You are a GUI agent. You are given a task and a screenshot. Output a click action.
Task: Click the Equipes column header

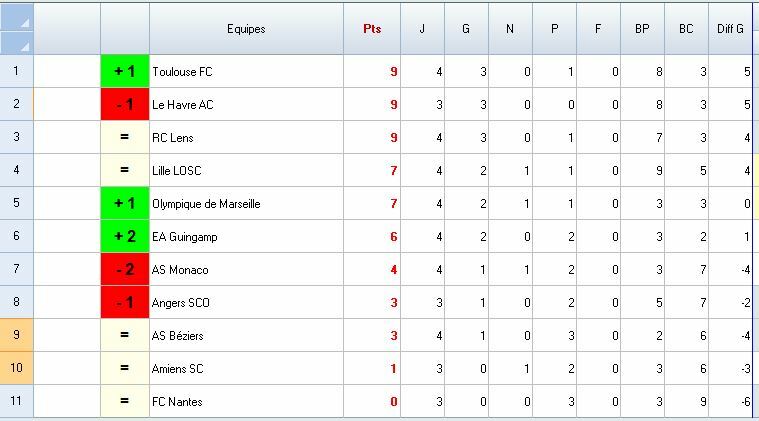[x=246, y=29]
